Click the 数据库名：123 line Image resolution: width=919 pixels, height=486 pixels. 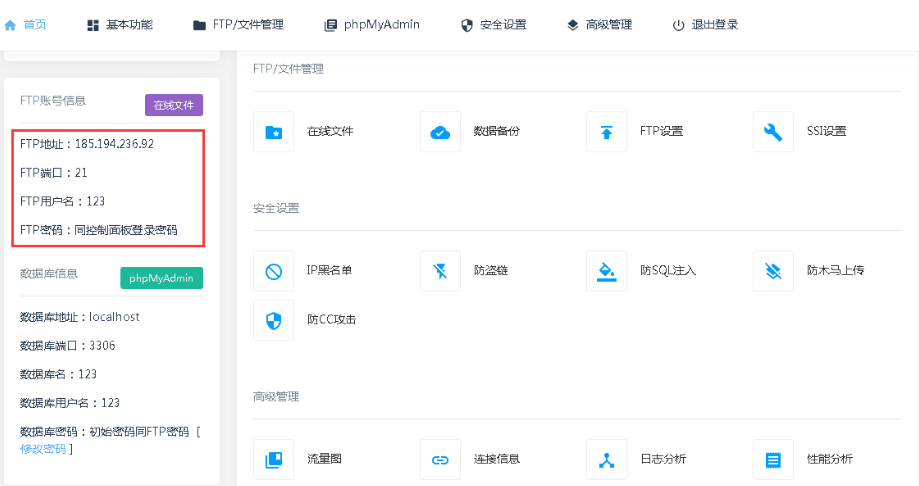pos(58,374)
